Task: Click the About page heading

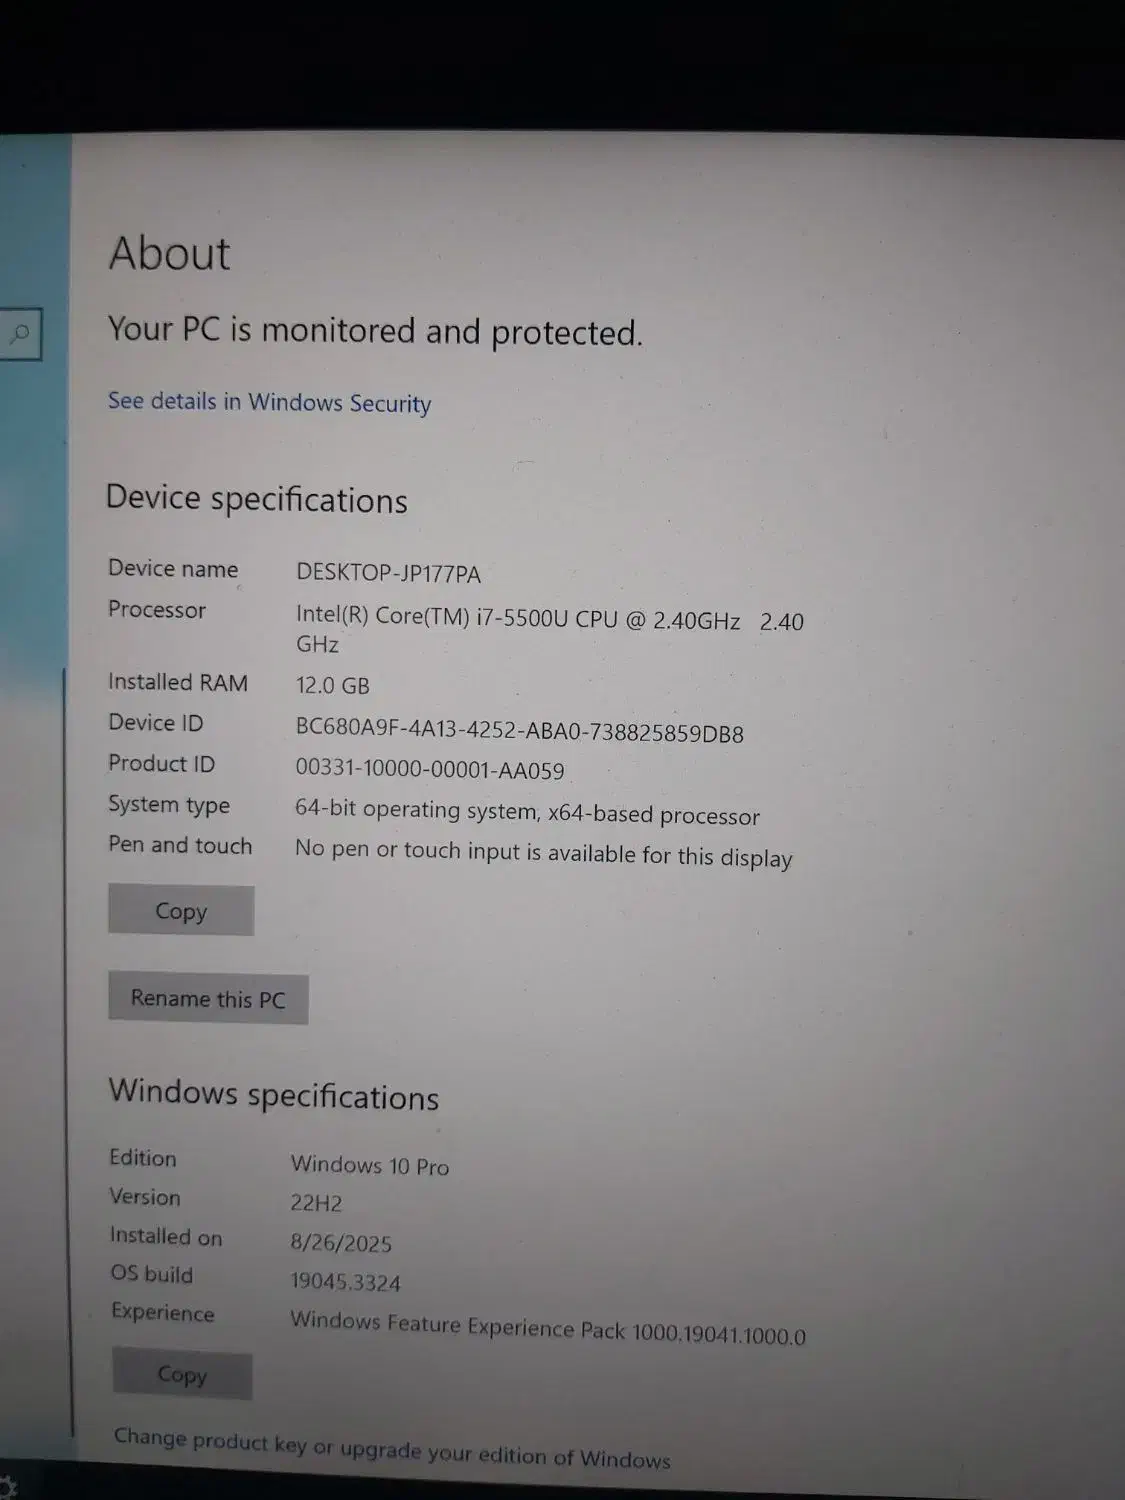Action: click(x=169, y=253)
